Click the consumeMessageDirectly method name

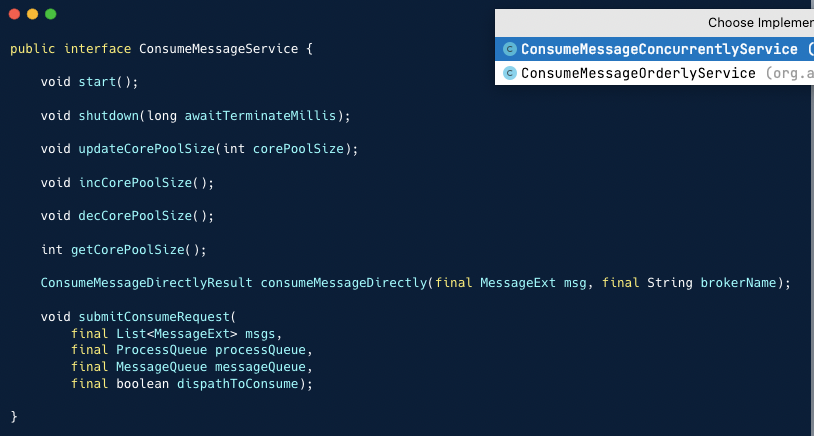coord(344,283)
